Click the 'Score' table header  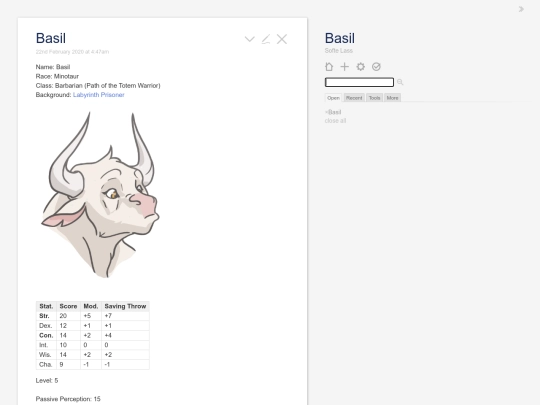pyautogui.click(x=68, y=306)
